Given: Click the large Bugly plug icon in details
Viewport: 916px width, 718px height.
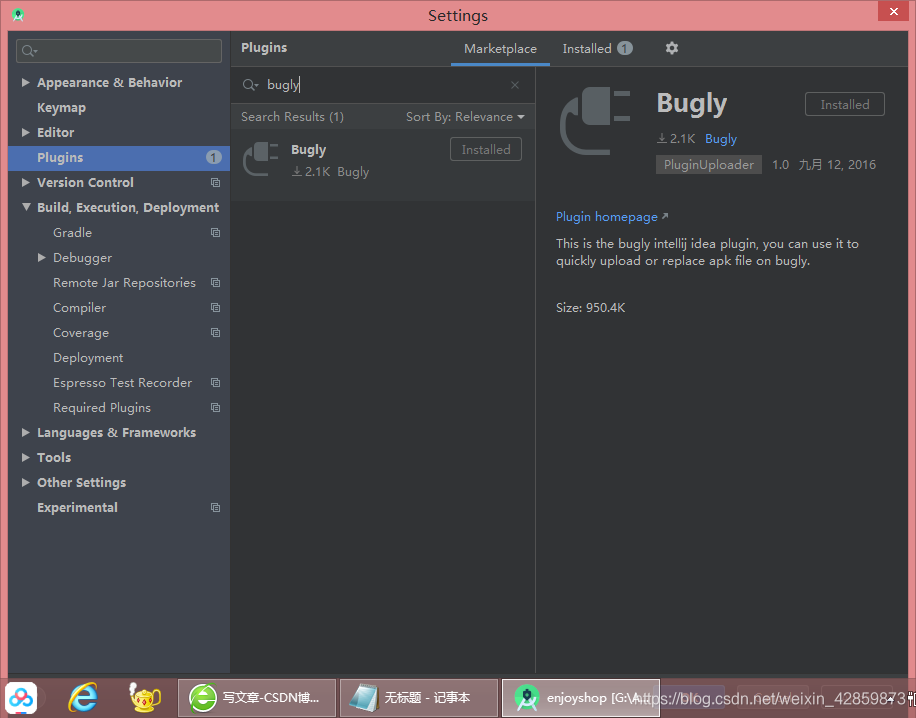Looking at the screenshot, I should [595, 121].
